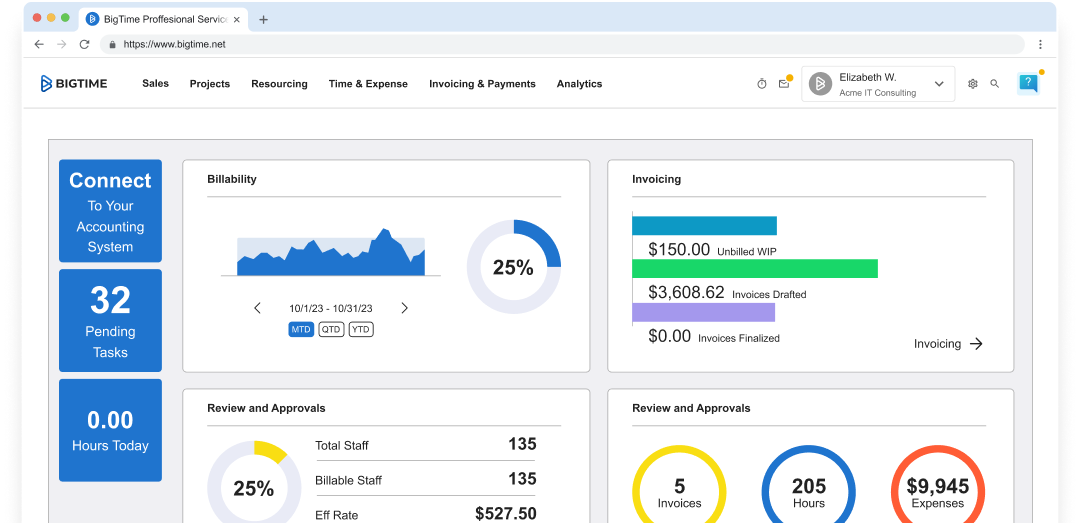This screenshot has width=1080, height=523.
Task: Switch billability to QTD
Action: 331,329
